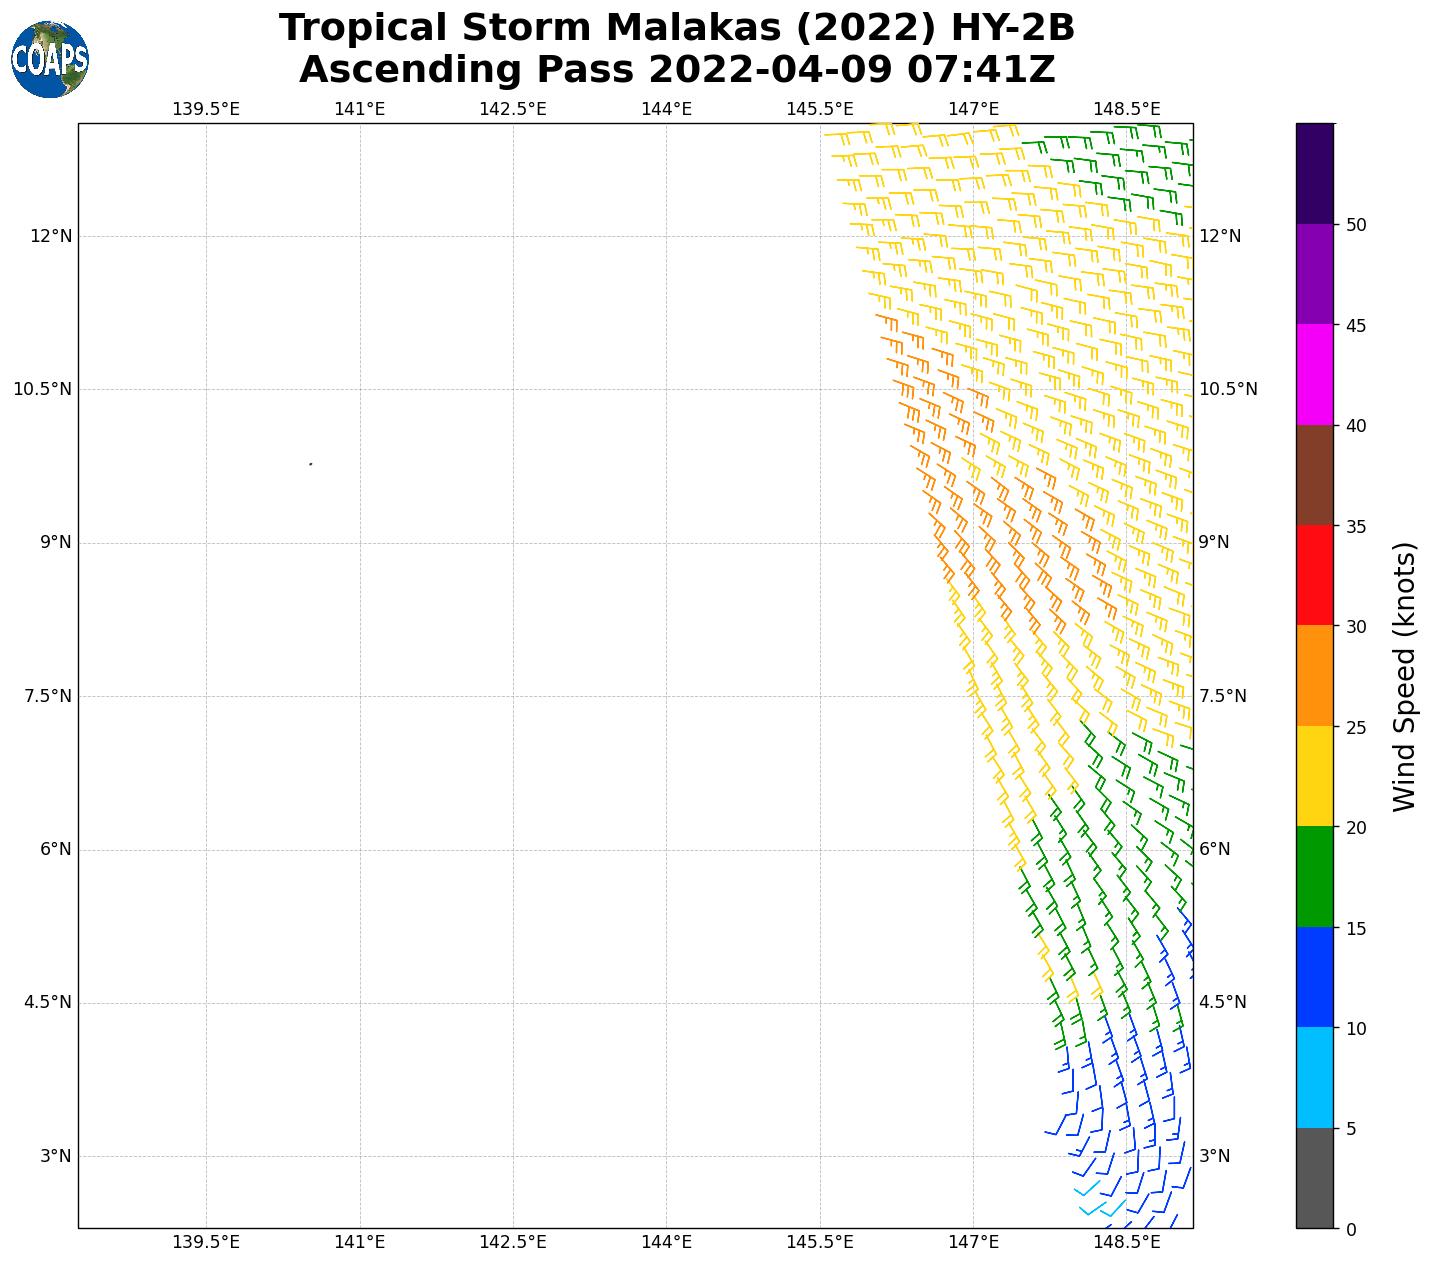Click the violet 45–50 knot color band
1433x1264 pixels.
pos(1314,274)
